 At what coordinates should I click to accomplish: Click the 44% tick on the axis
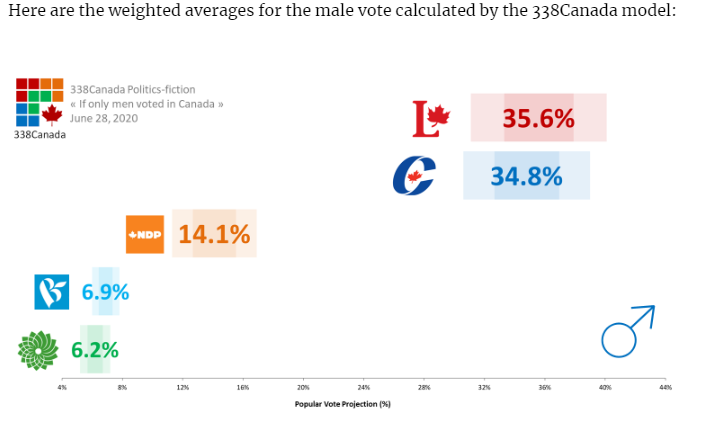(666, 387)
